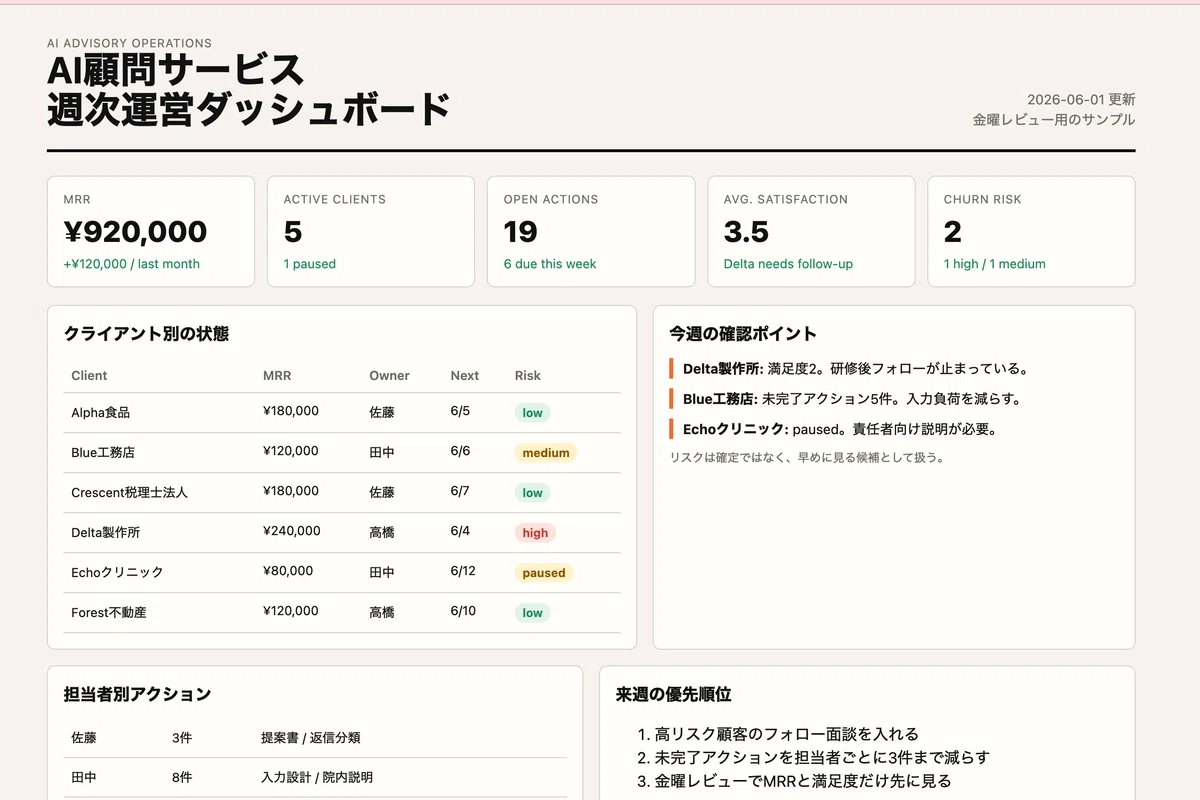1200x800 pixels.
Task: Select the Alpha食品 client name
Action: [x=101, y=412]
